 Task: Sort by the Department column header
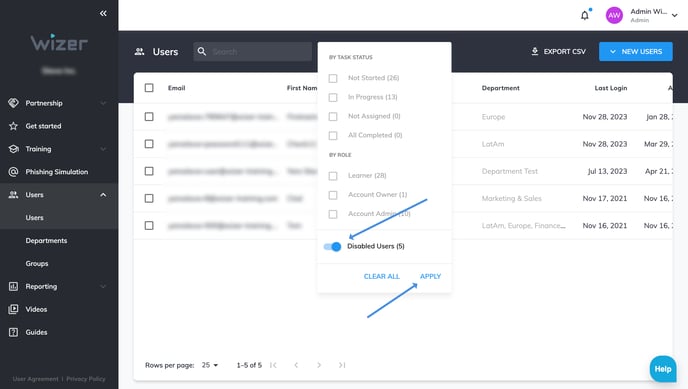tap(501, 88)
